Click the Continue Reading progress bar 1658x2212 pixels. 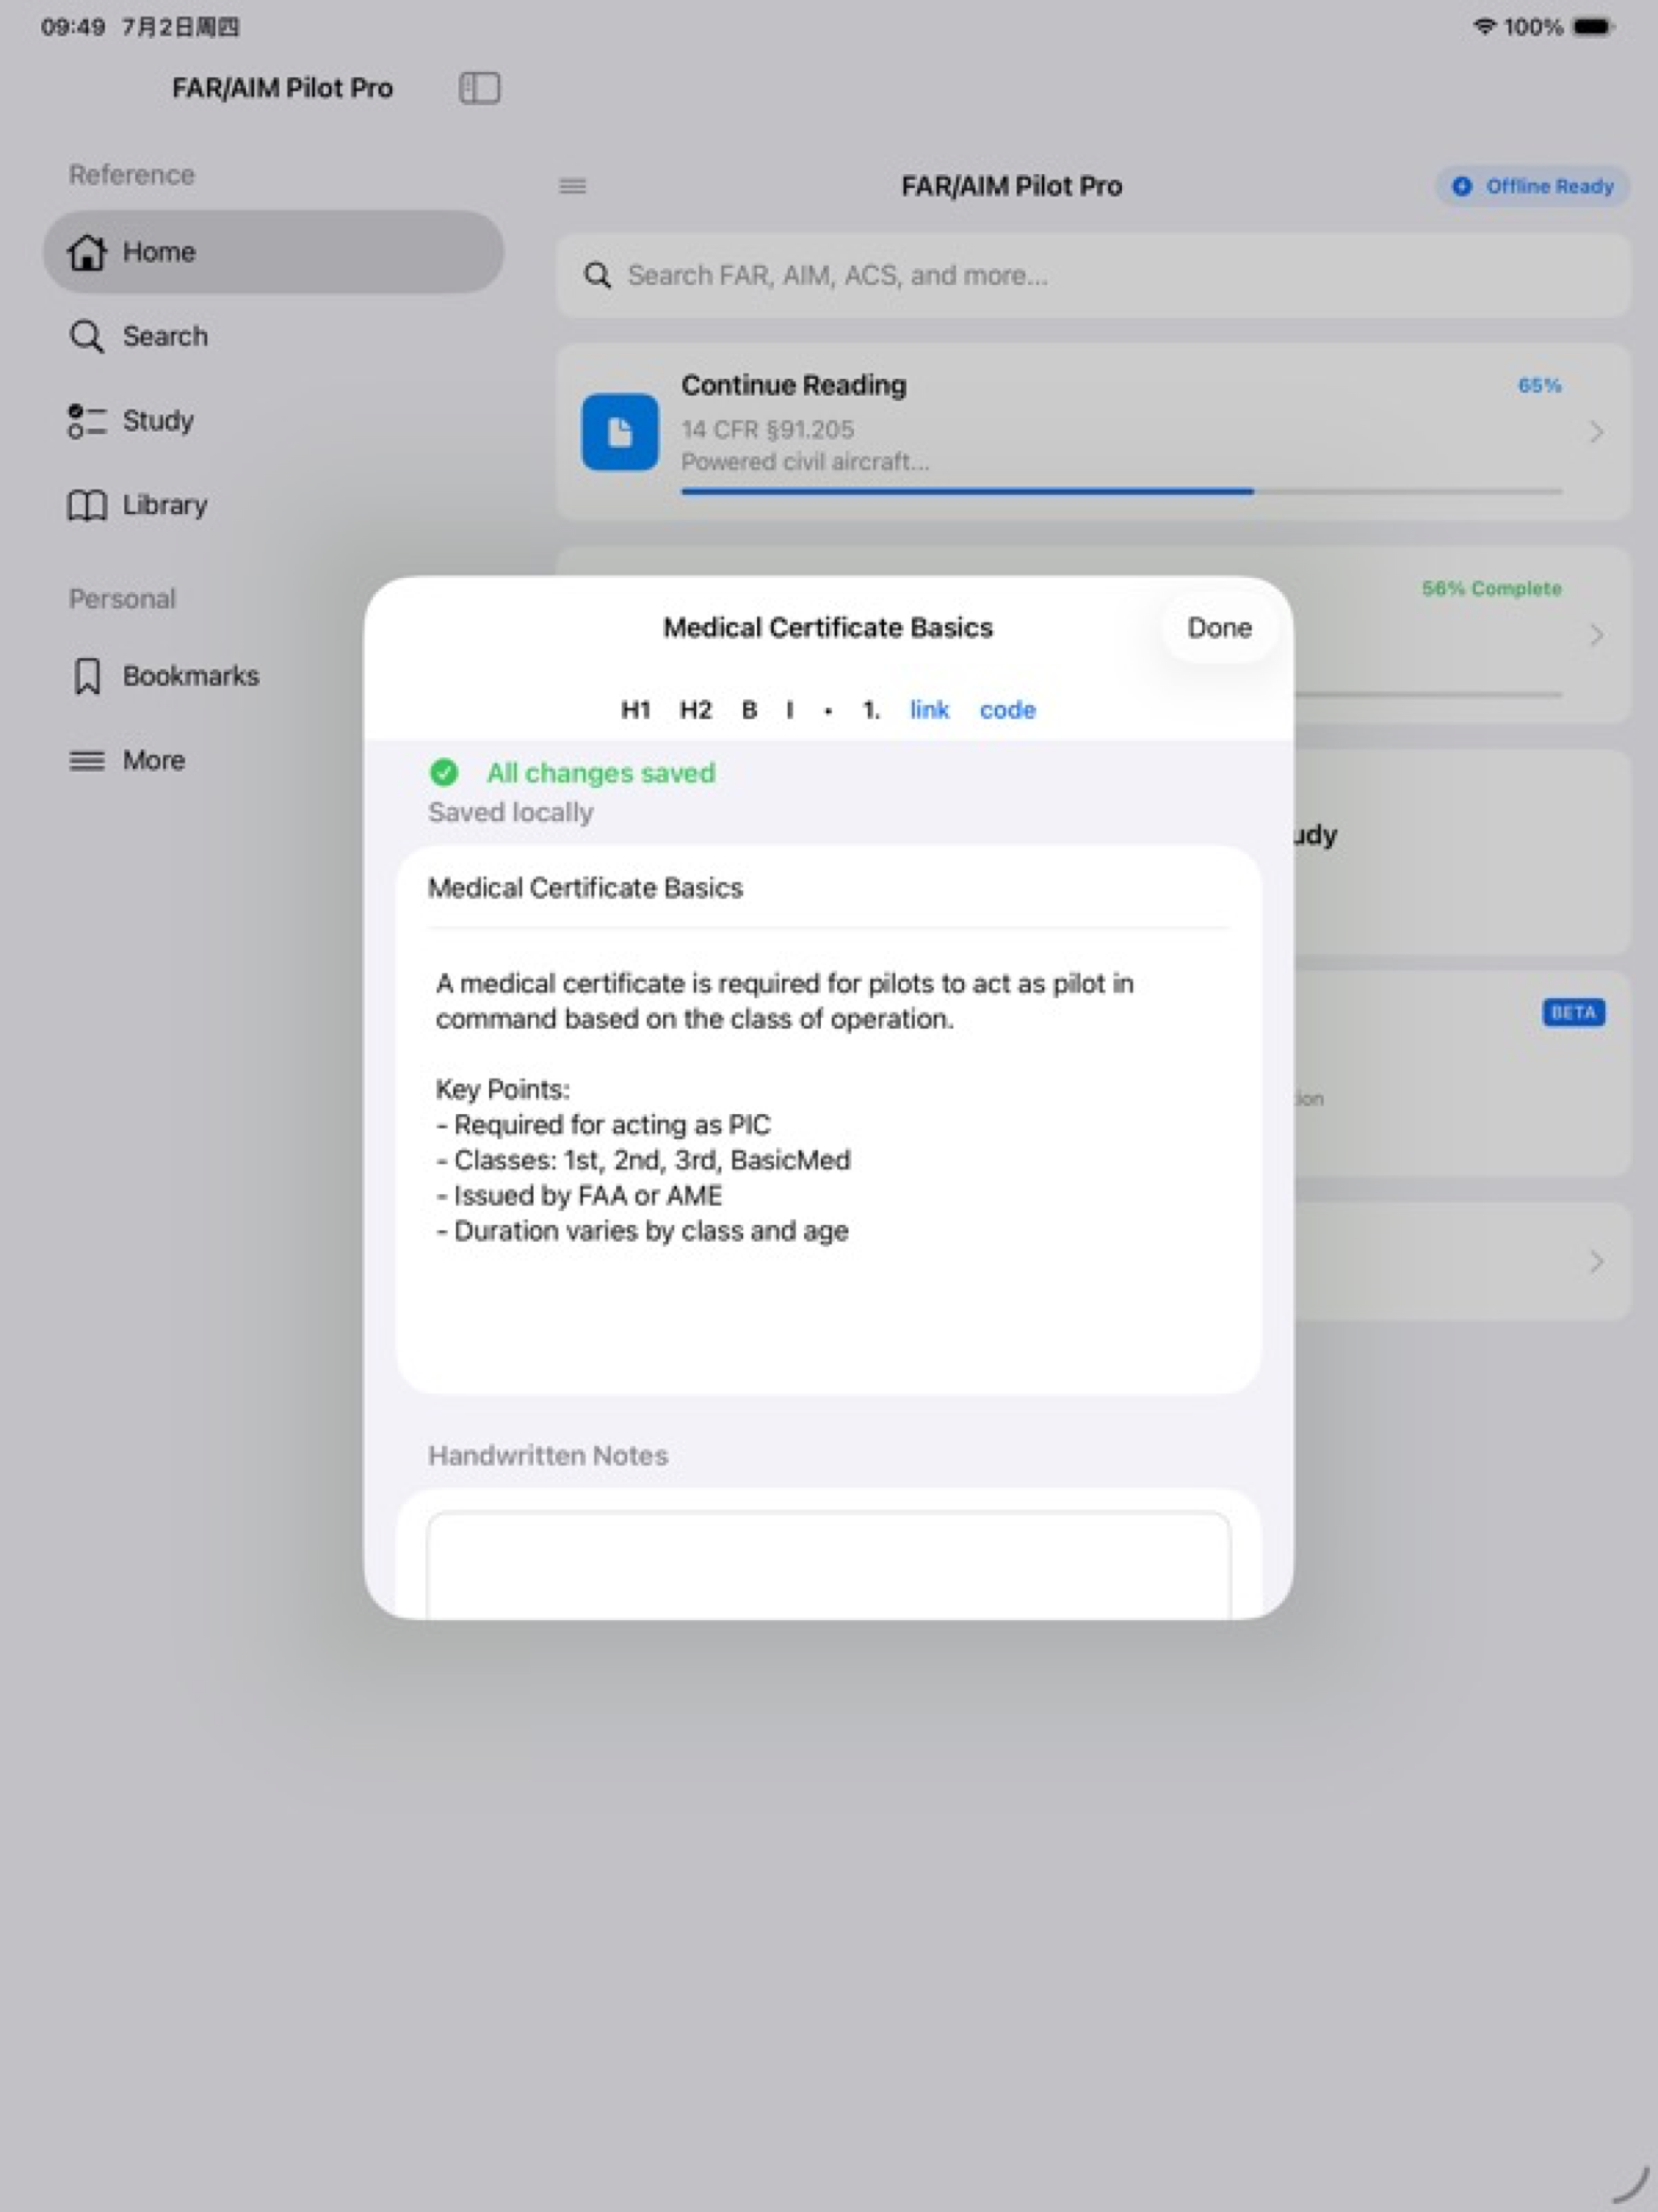(1121, 491)
